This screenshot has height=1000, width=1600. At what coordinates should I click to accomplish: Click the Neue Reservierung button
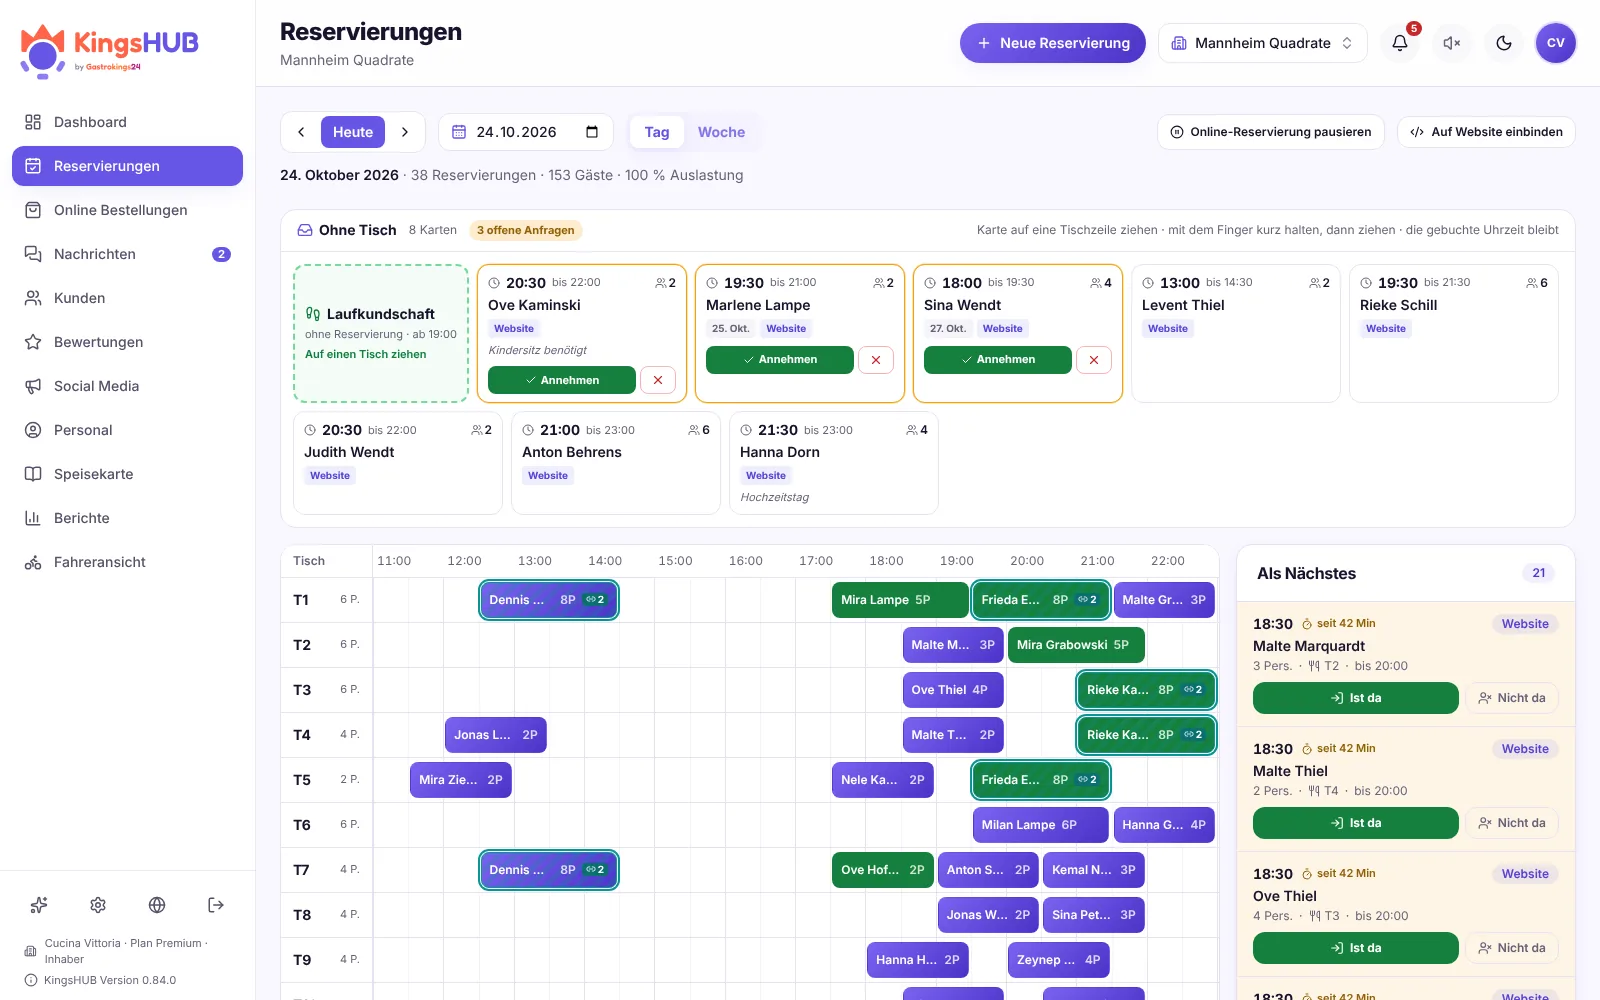coord(1052,43)
